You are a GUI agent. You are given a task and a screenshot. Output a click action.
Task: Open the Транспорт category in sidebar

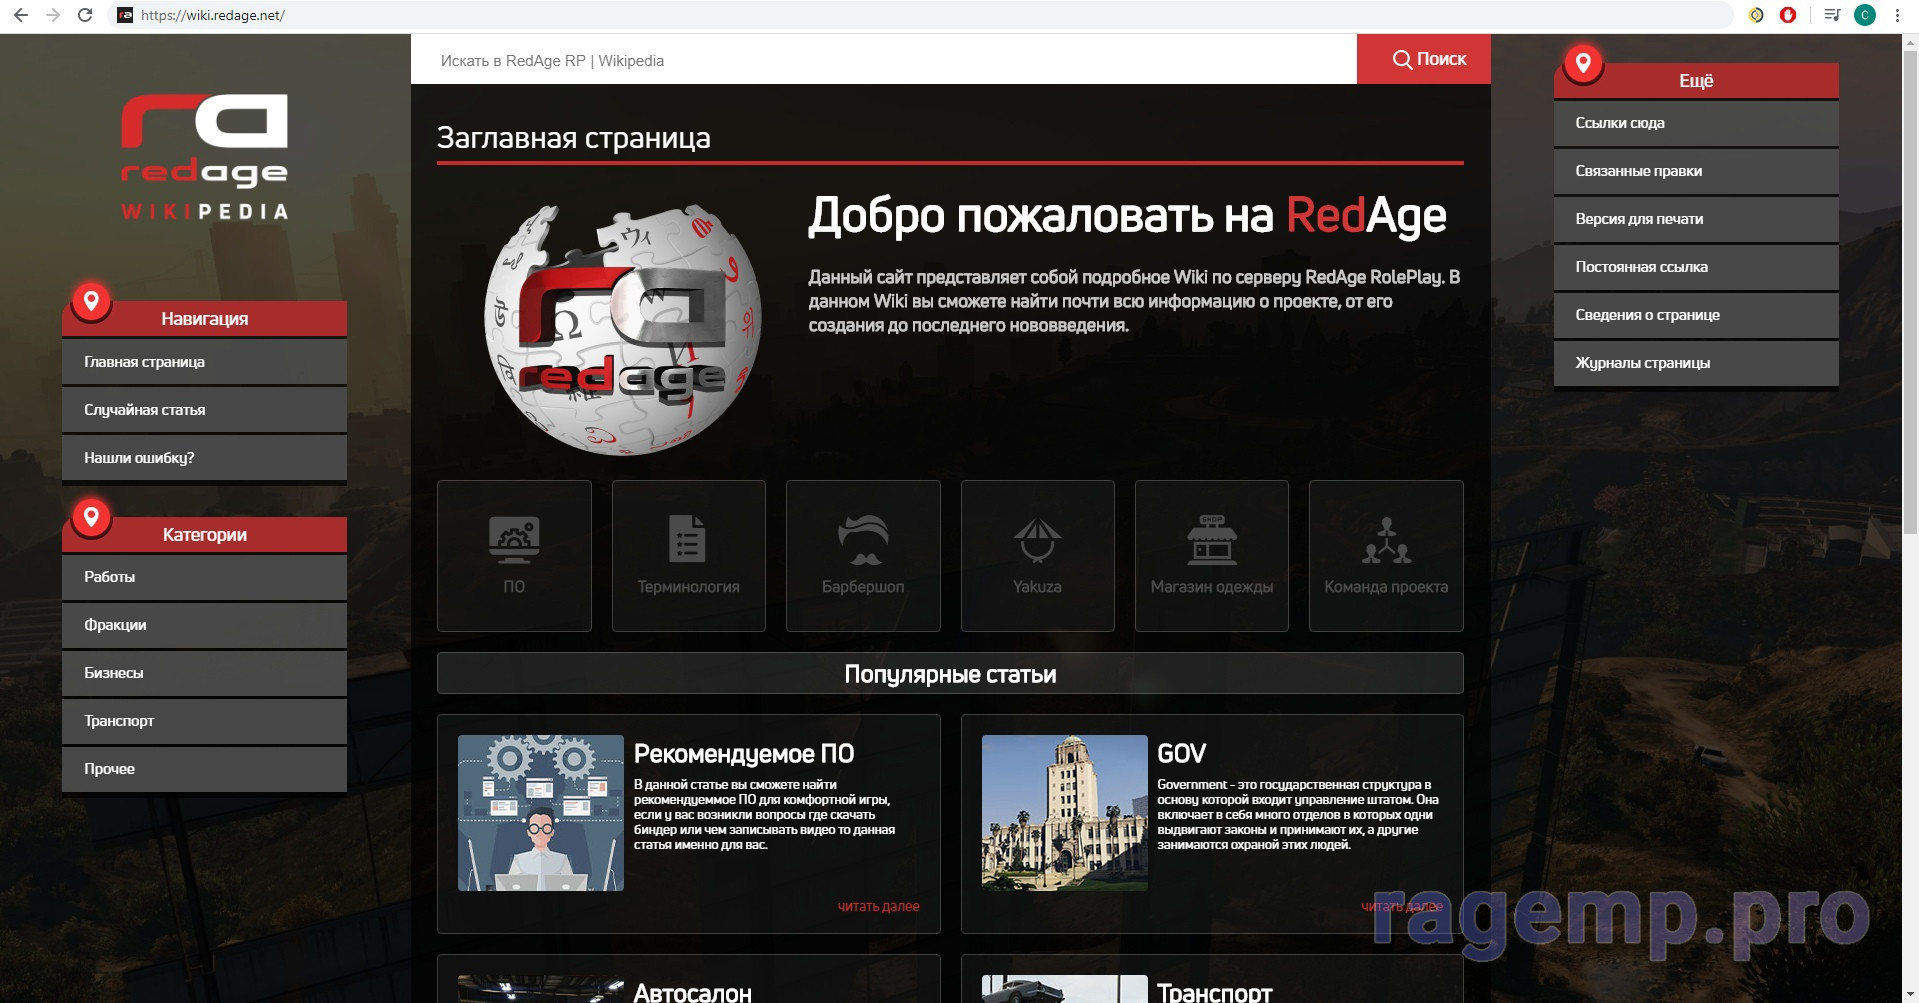204,721
